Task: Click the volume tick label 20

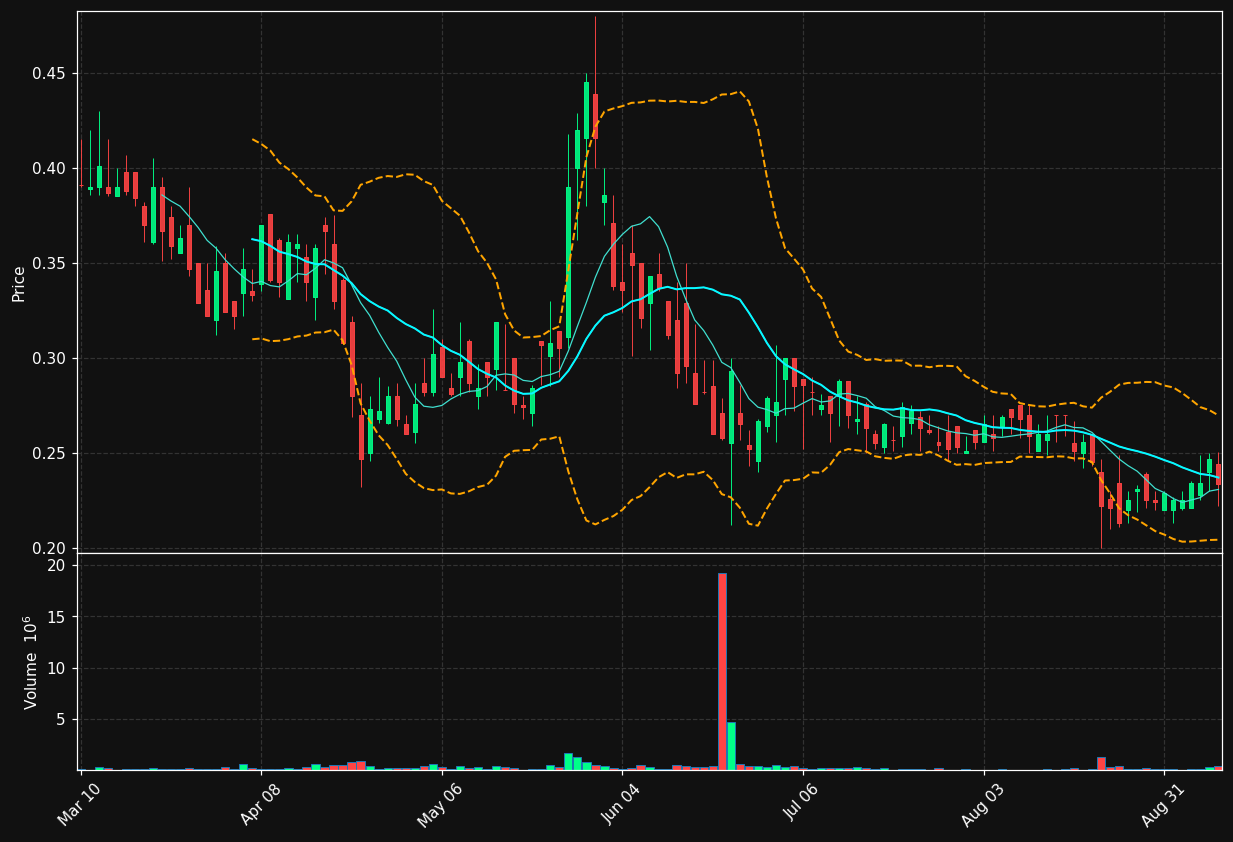Action: pos(56,565)
